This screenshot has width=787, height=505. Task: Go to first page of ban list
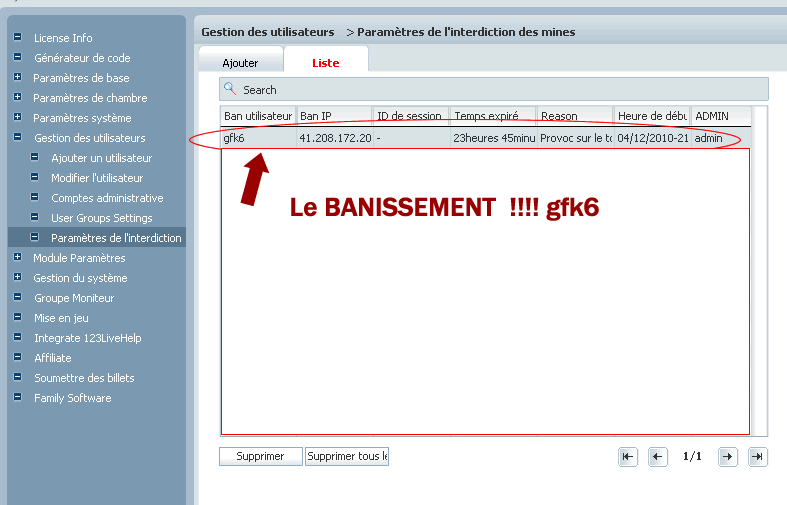point(628,456)
